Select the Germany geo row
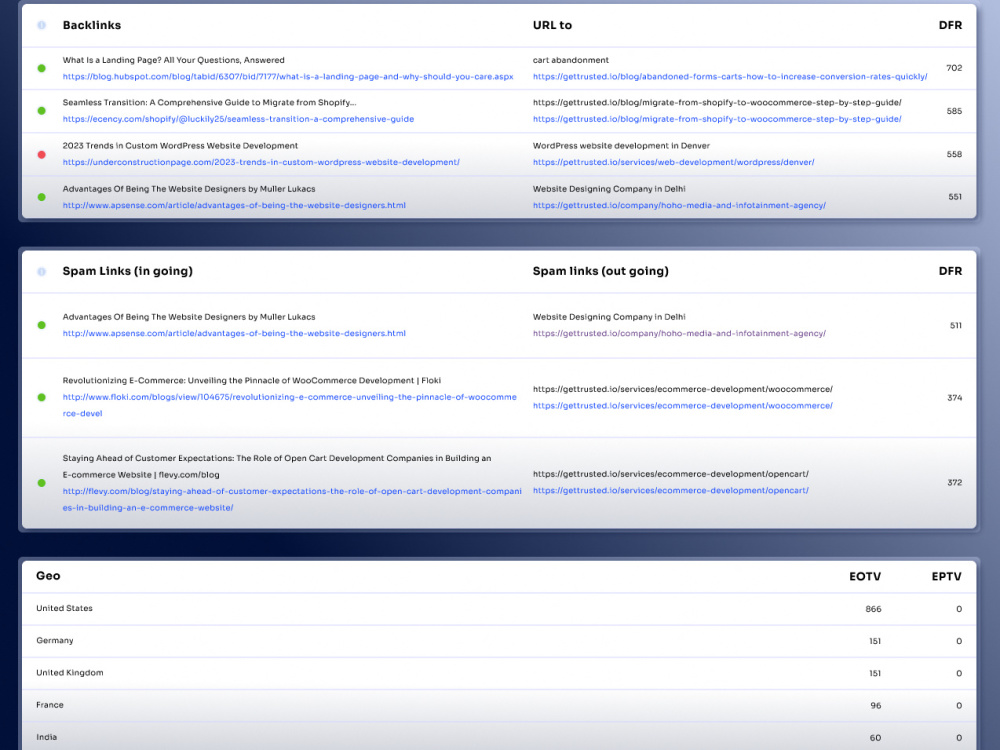Screen dimensions: 1000x750 499,641
